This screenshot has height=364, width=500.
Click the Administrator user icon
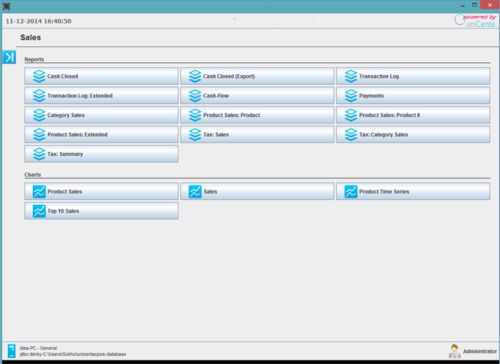pos(454,351)
